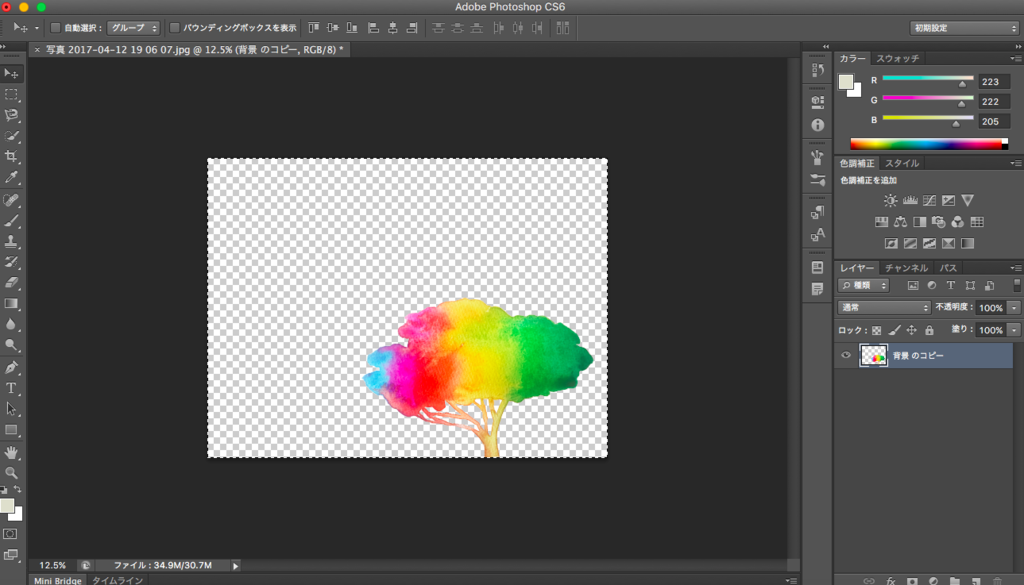Screen dimensions: 1024x585
Task: Open the Layers panel flyout menu
Action: (x=1016, y=268)
